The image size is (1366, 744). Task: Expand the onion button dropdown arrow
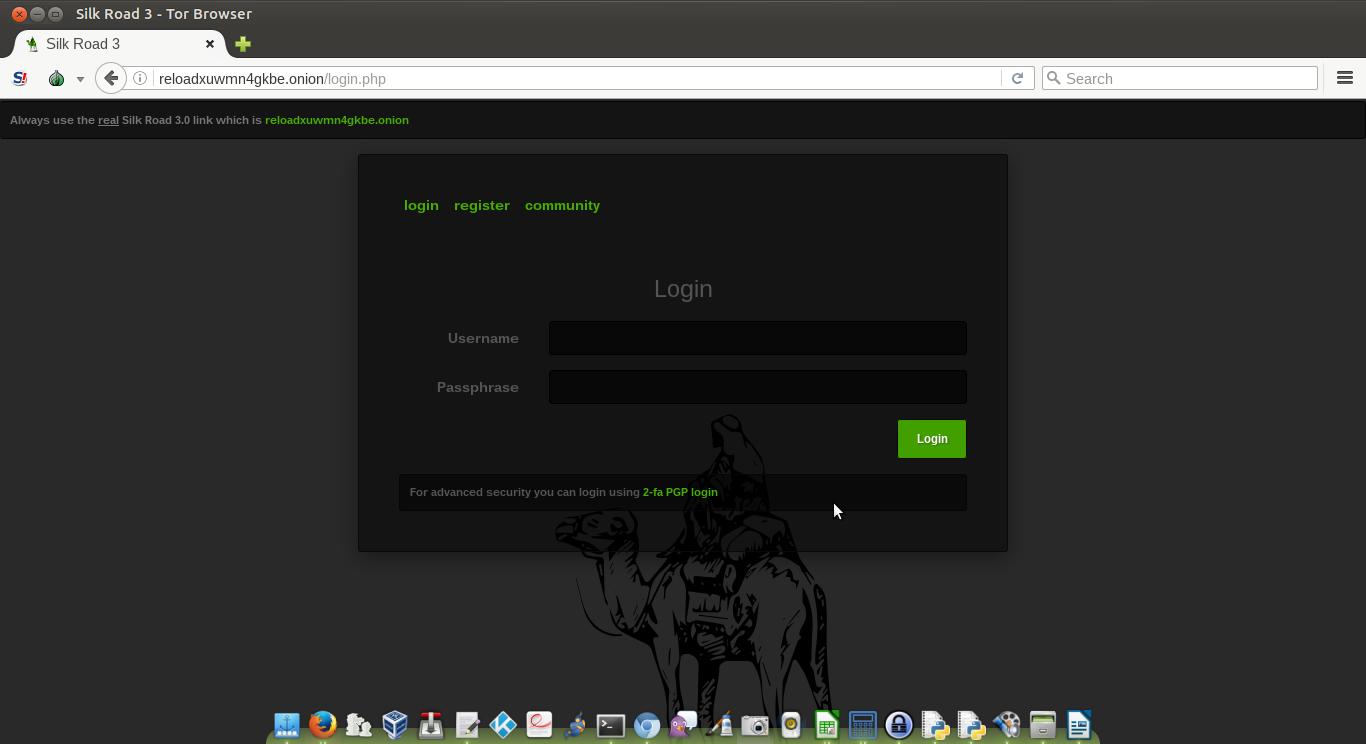[80, 79]
